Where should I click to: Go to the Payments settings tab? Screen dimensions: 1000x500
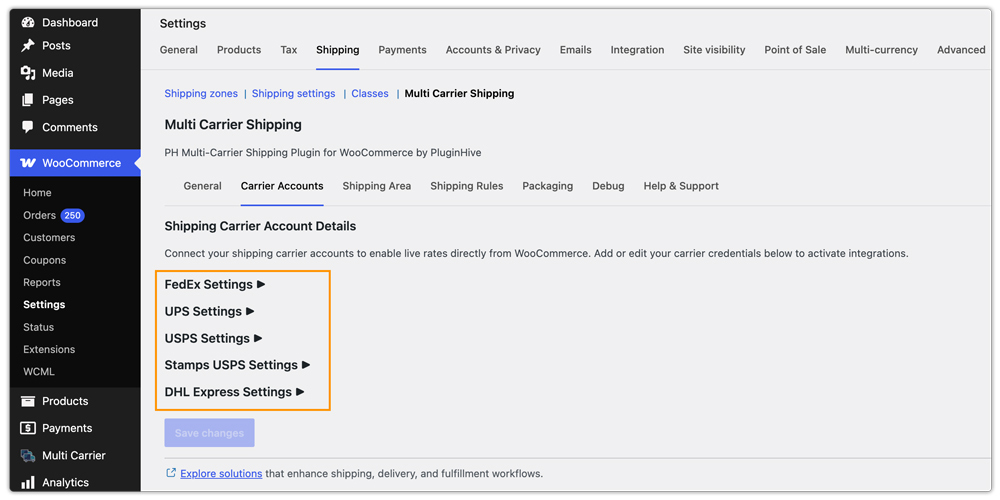coord(402,50)
